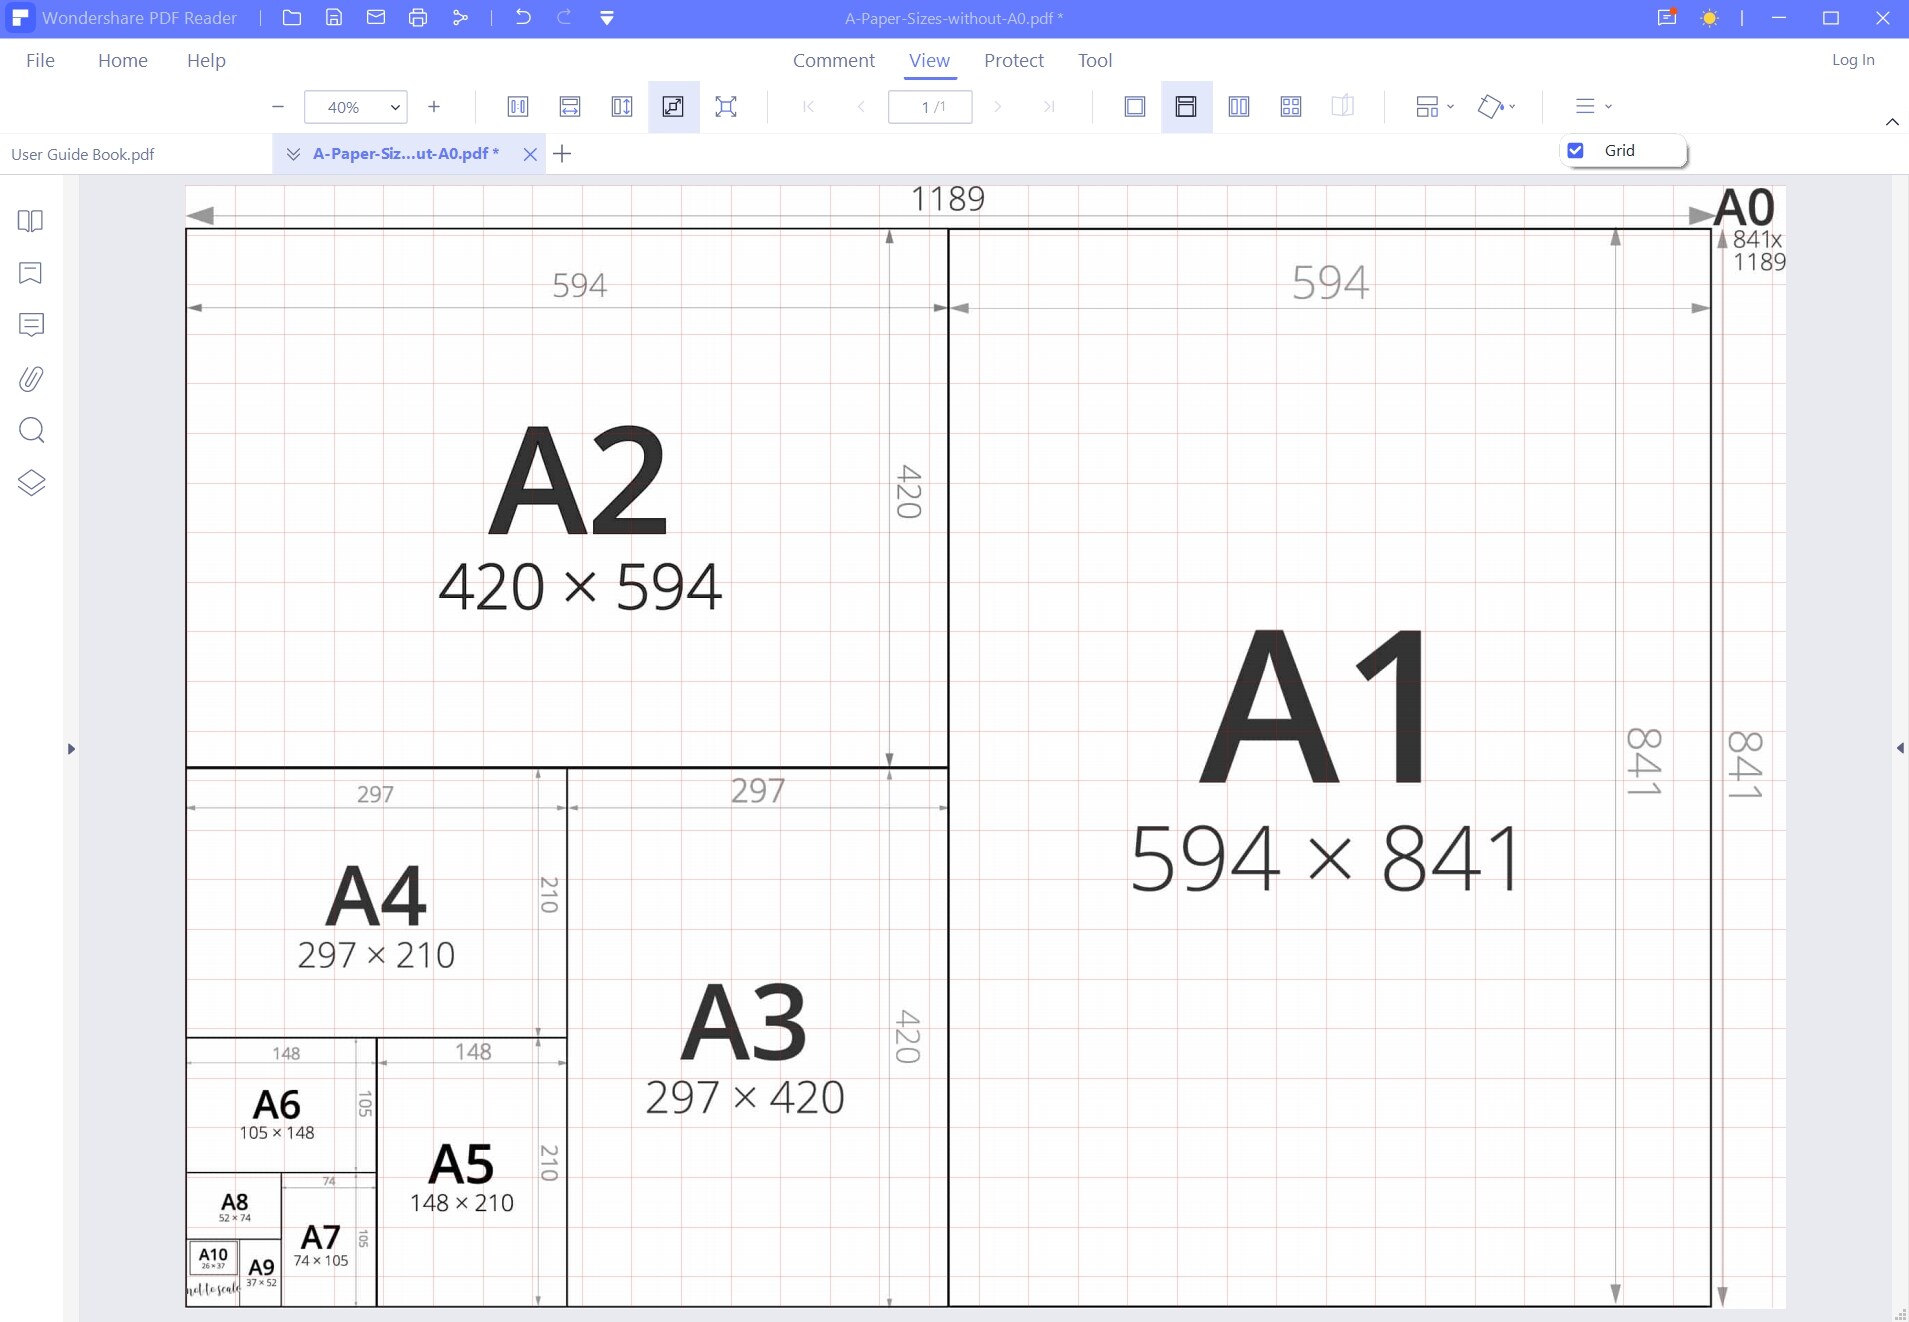Open the attachments paperclip panel
Viewport: 1909px width, 1322px height.
point(31,379)
